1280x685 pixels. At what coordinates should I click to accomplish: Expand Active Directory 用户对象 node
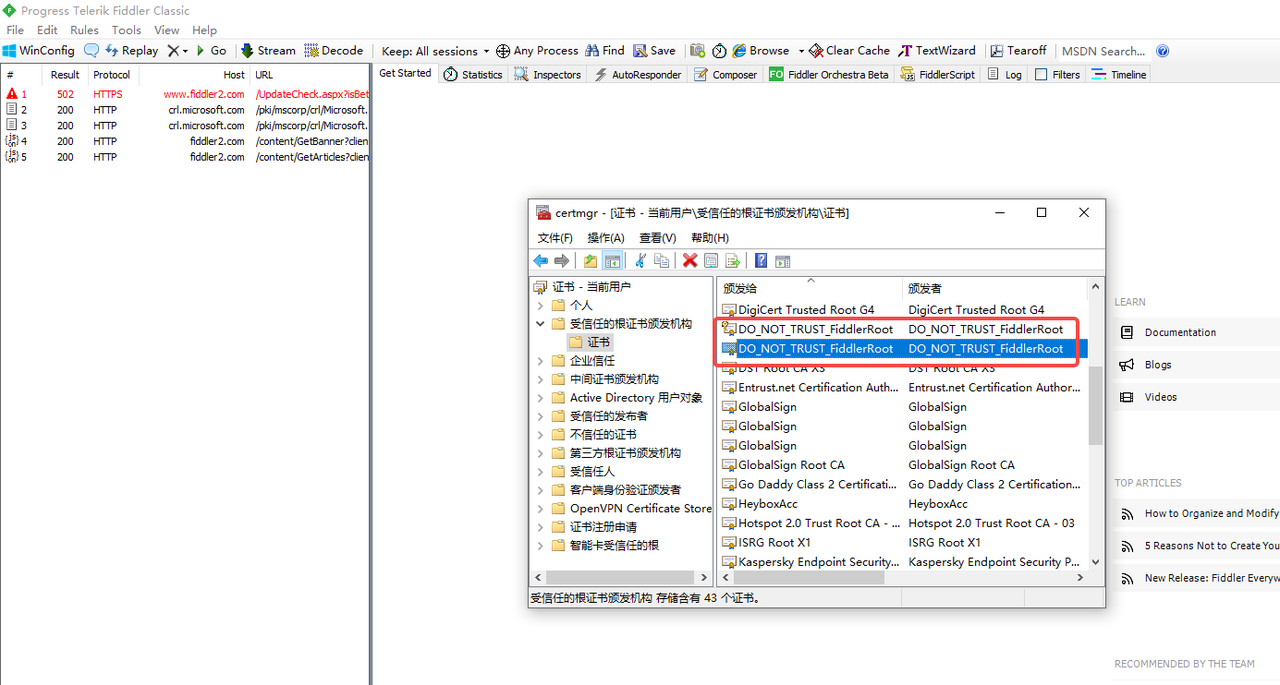tap(541, 398)
